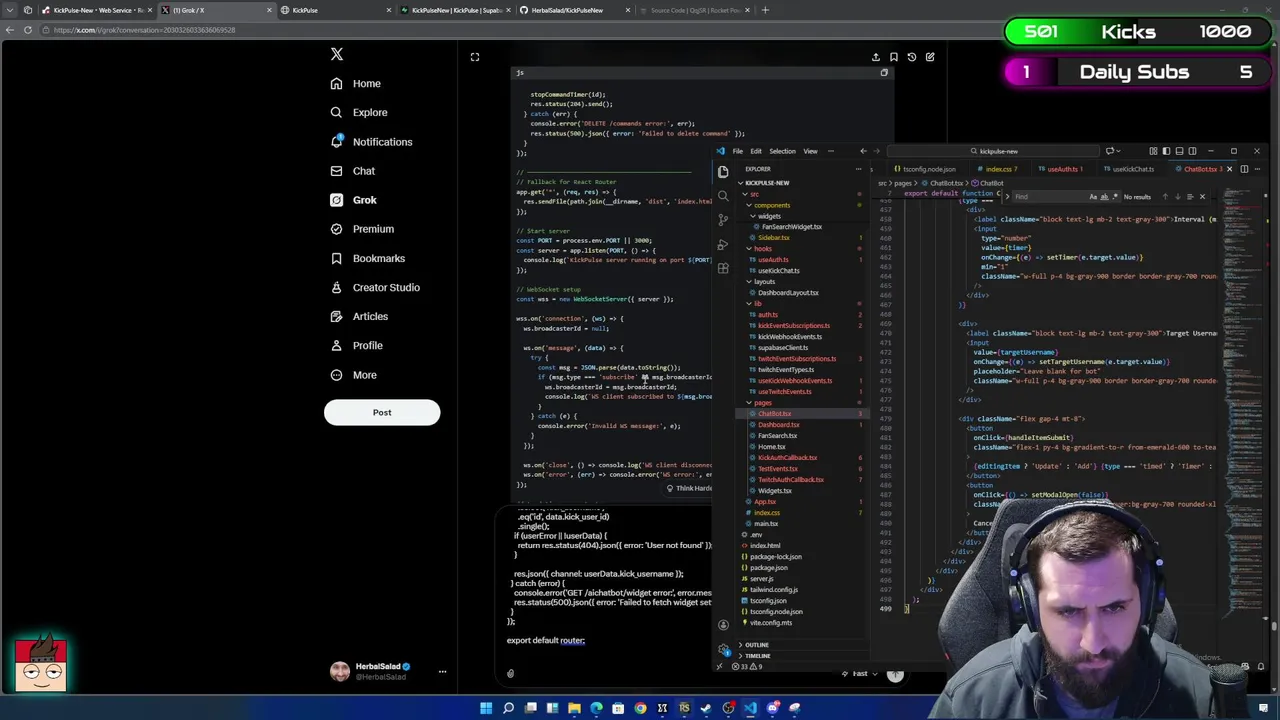1280x720 pixels.
Task: Expand the TIMELINE section
Action: click(x=757, y=656)
